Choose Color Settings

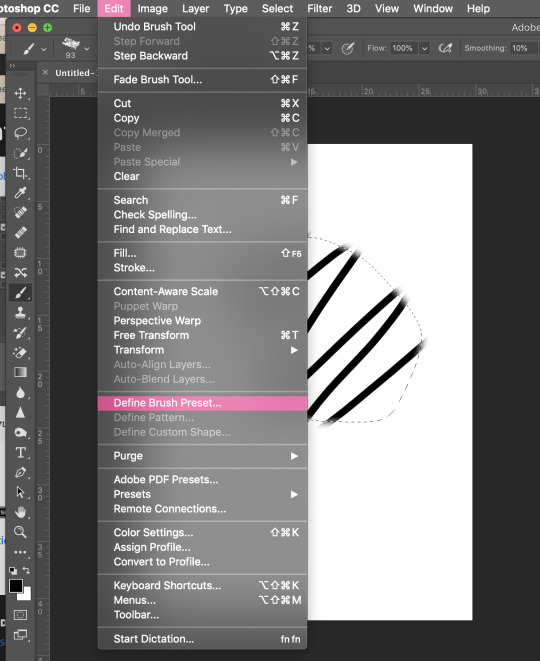tap(202, 532)
